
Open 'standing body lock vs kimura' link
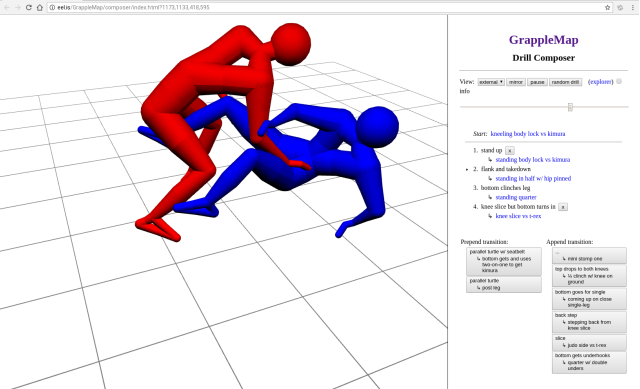(x=533, y=160)
